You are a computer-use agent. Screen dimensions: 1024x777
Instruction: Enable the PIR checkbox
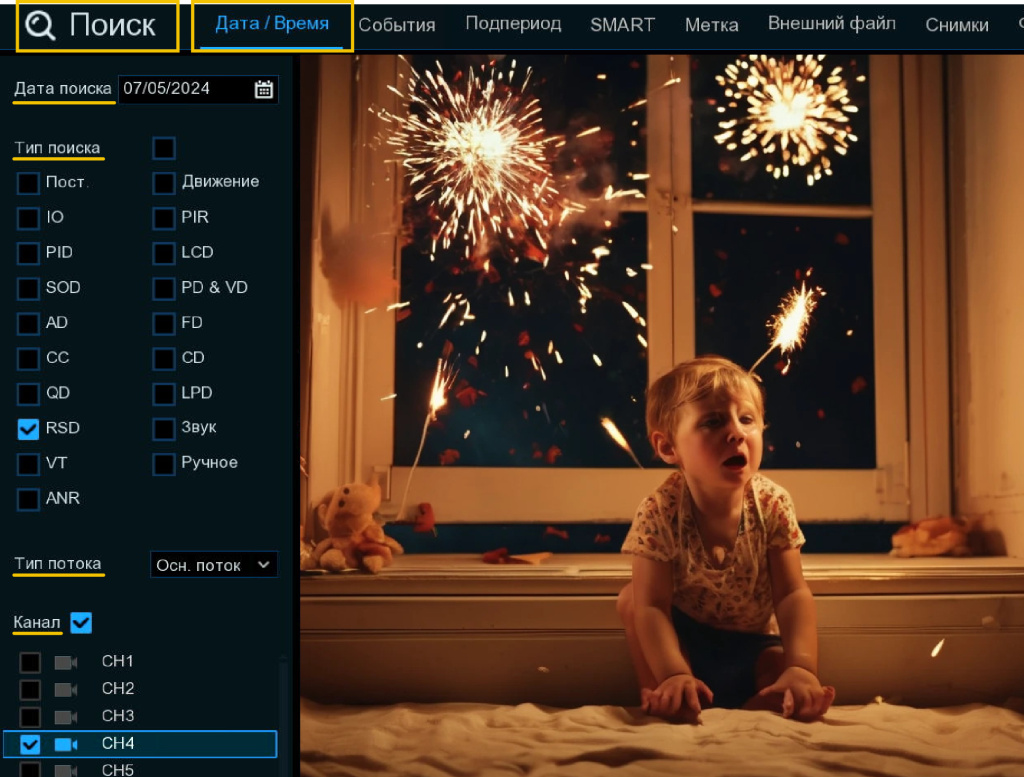point(164,218)
